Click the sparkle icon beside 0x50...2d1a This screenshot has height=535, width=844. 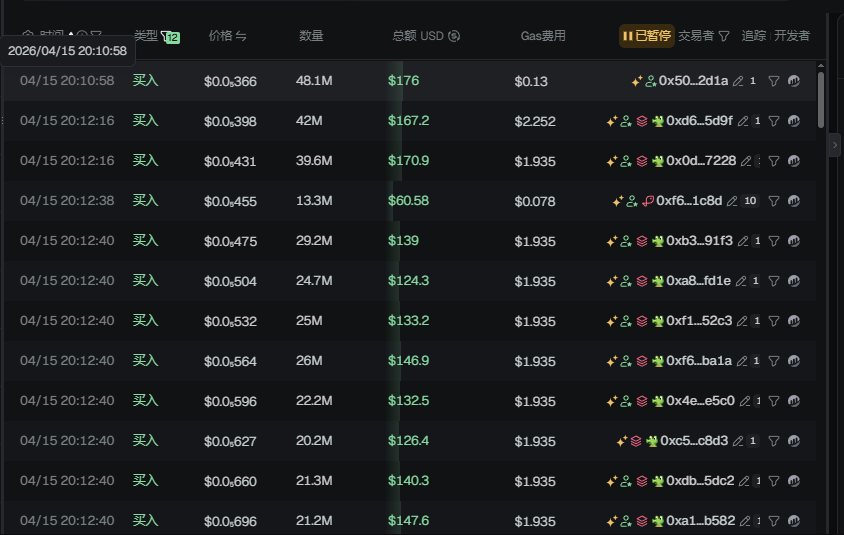pyautogui.click(x=637, y=81)
